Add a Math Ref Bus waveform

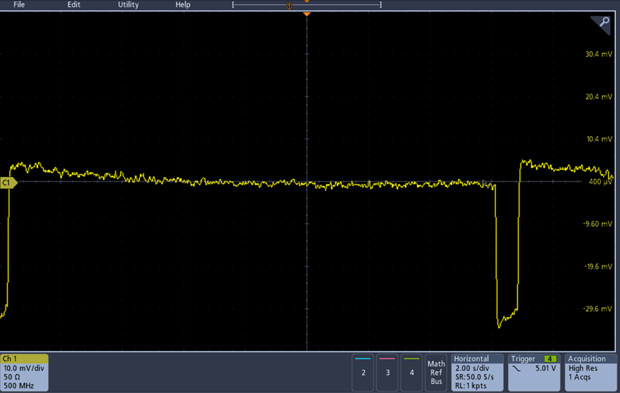pyautogui.click(x=436, y=372)
